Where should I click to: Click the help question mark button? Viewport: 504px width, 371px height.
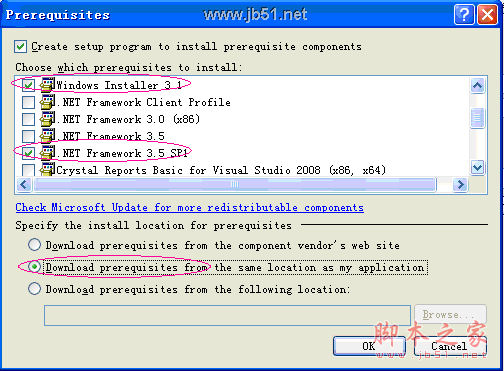464,15
